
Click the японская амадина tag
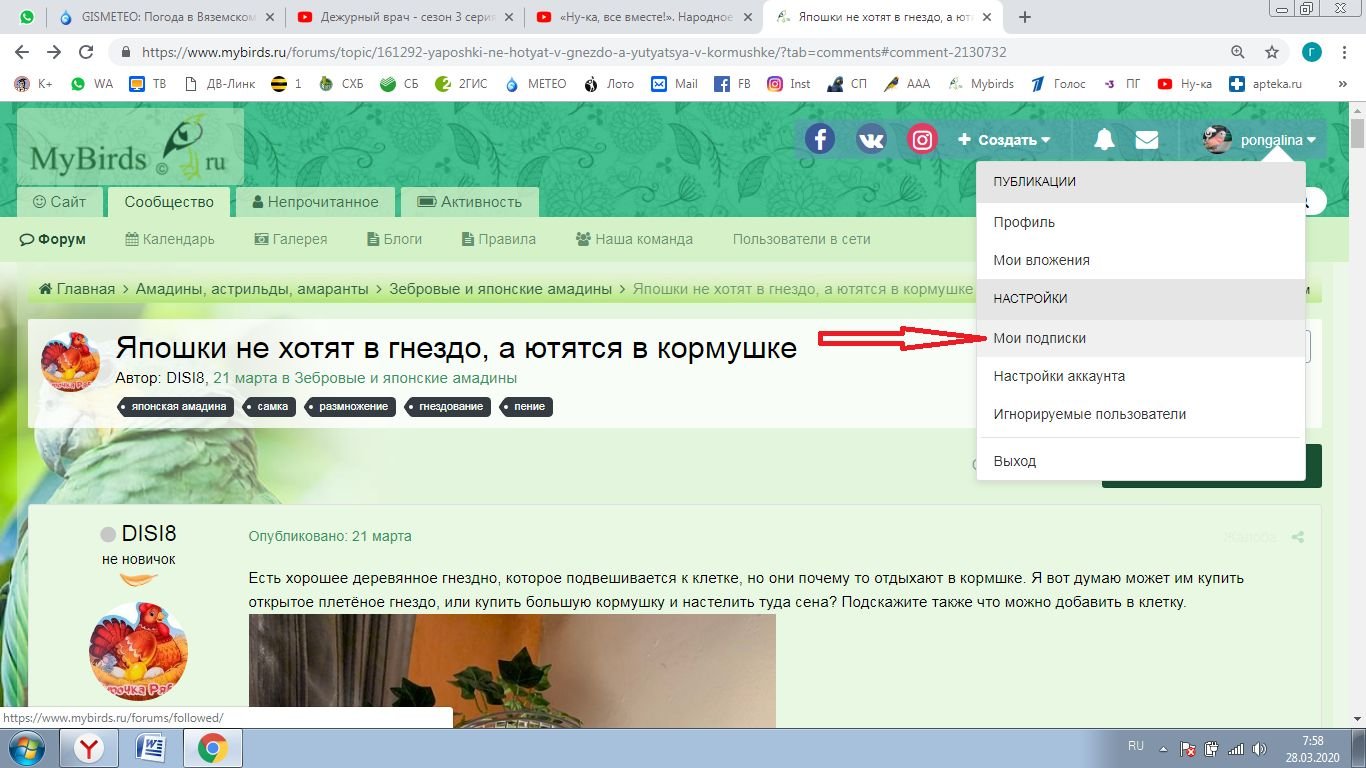(x=177, y=407)
